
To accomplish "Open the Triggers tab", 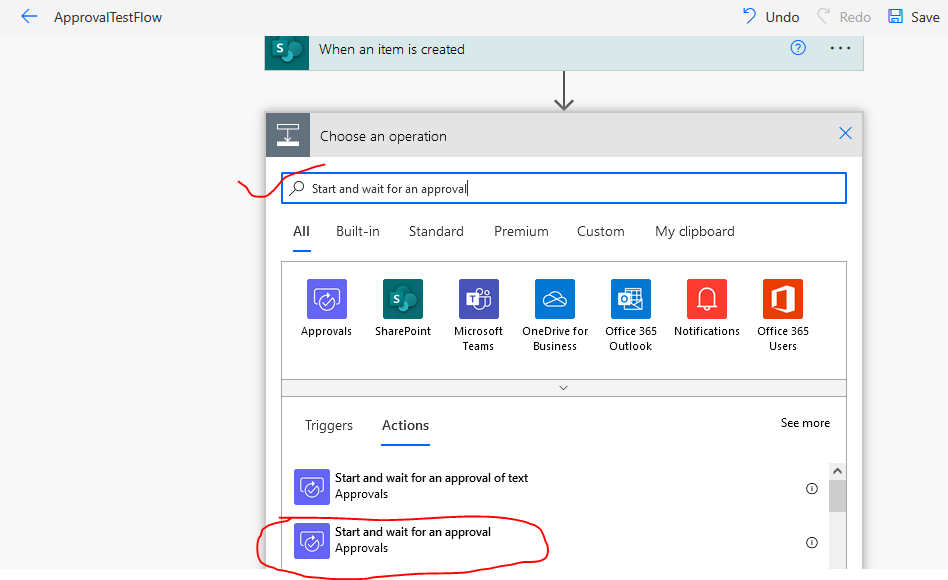I will [328, 425].
